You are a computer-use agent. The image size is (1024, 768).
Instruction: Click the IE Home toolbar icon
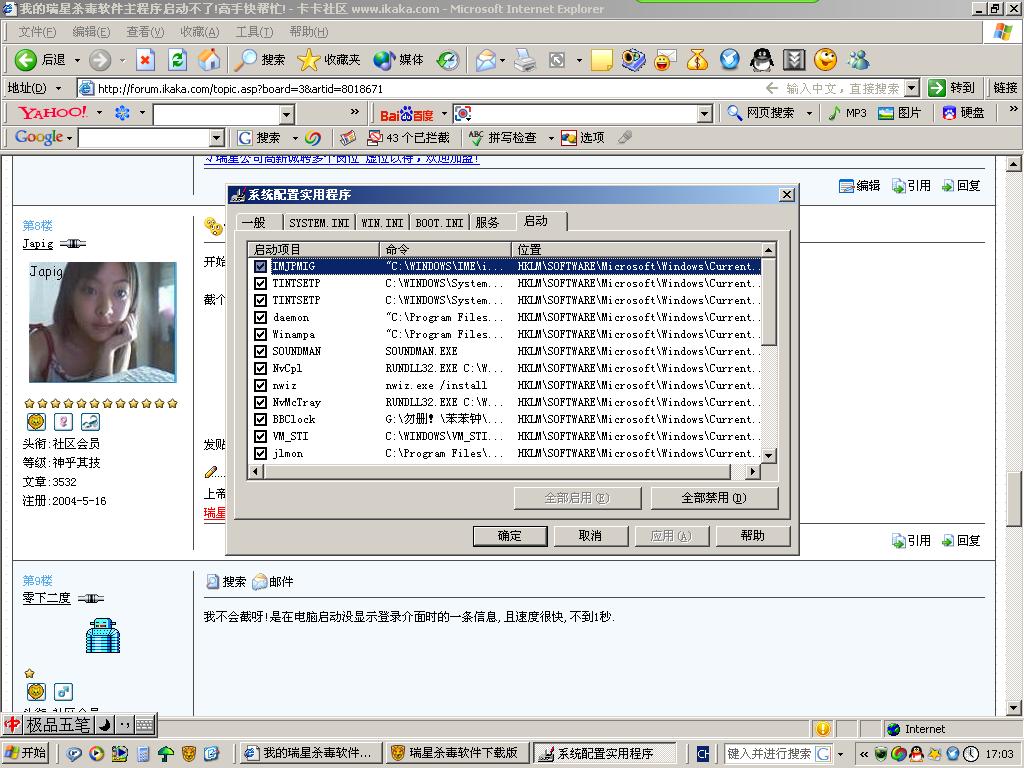click(209, 60)
